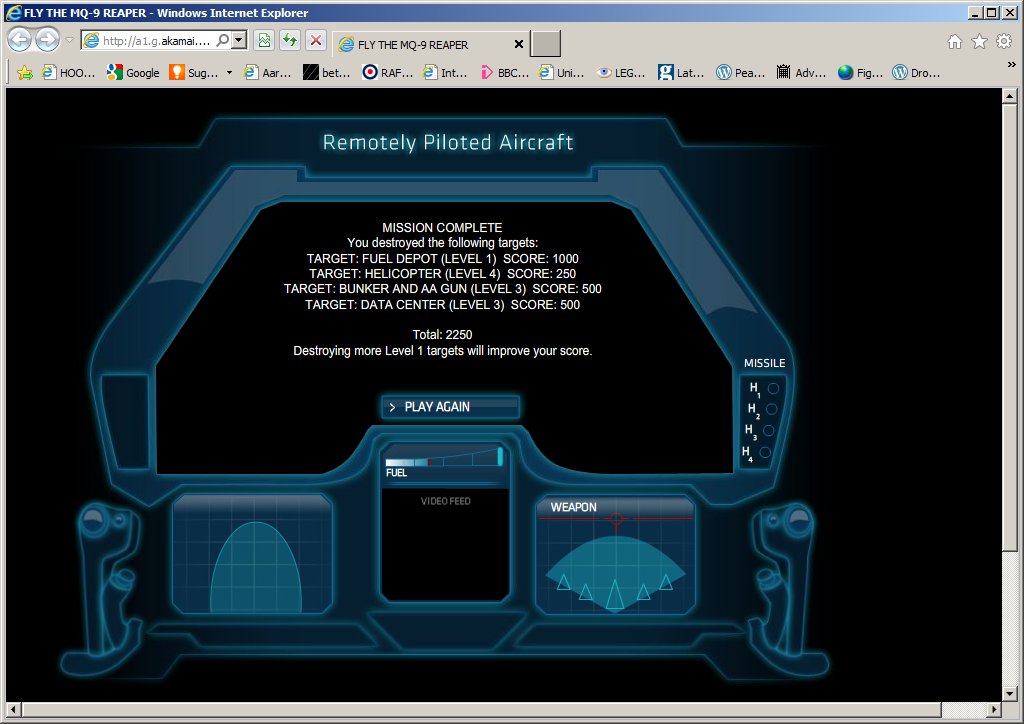The image size is (1024, 724).
Task: Select the H1 missile indicator circle
Action: pos(773,388)
